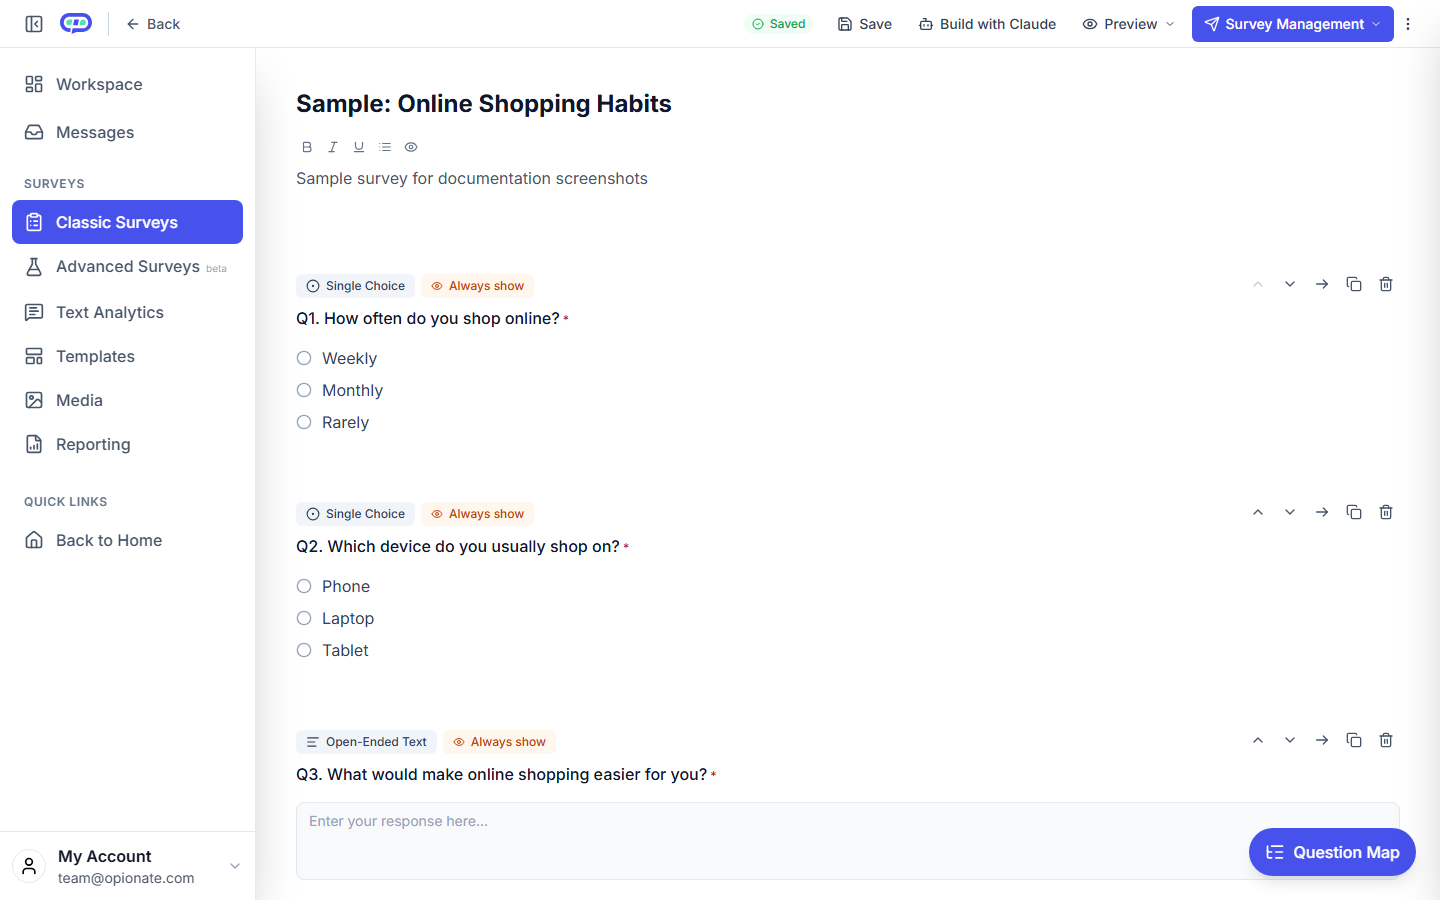Delete question Q1
Screen dimensions: 1440x900
click(x=1386, y=284)
